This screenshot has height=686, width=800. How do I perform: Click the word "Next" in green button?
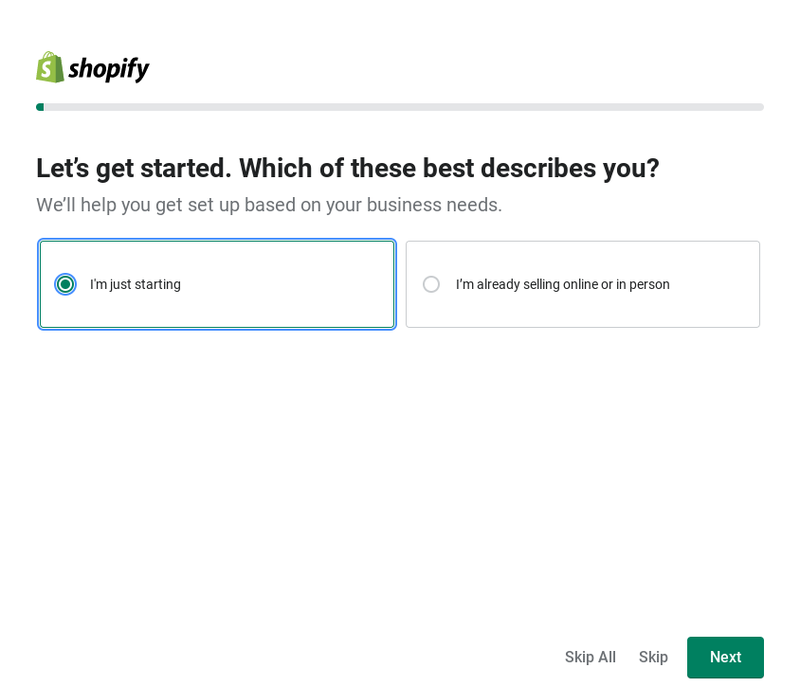click(x=726, y=657)
